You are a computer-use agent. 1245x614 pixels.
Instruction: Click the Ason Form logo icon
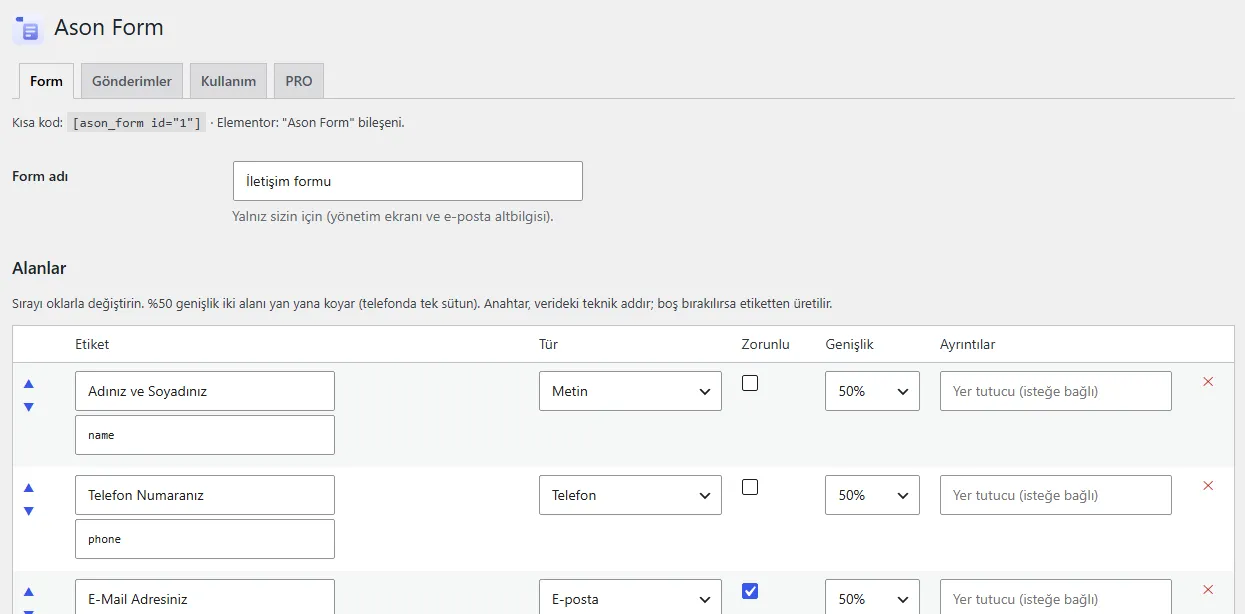(27, 29)
